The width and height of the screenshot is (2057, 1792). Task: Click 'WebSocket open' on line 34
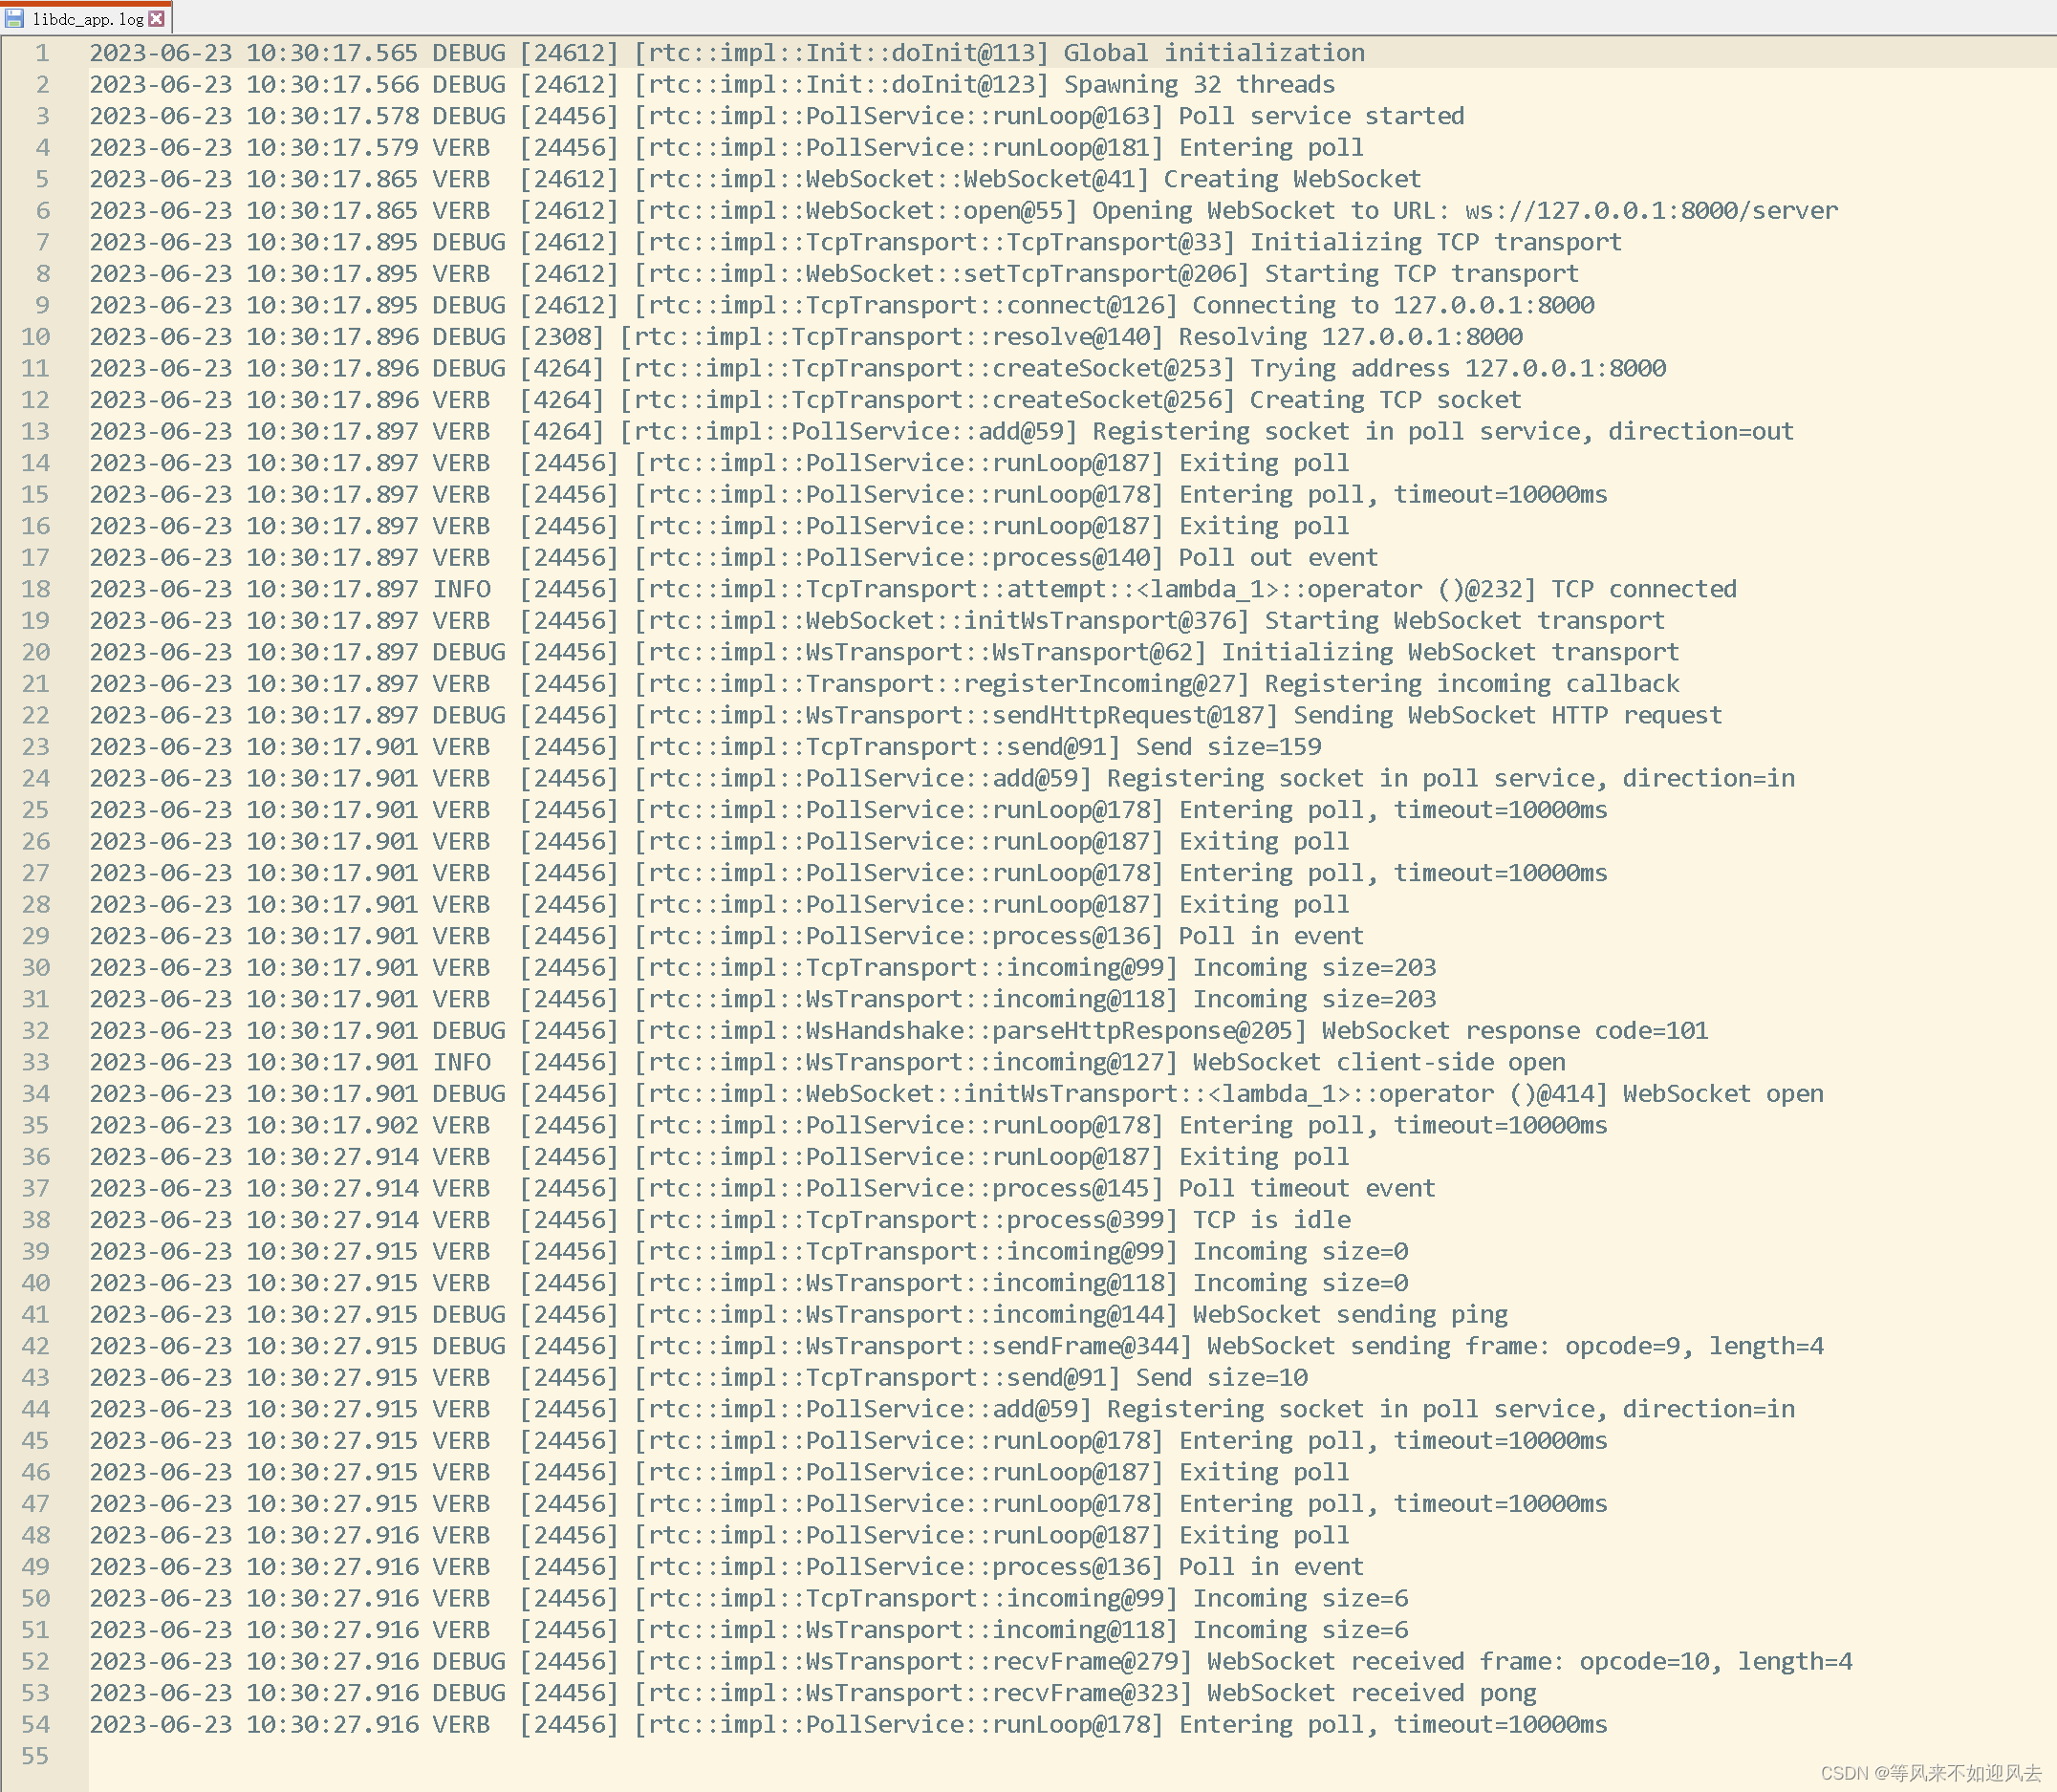(x=1722, y=1094)
